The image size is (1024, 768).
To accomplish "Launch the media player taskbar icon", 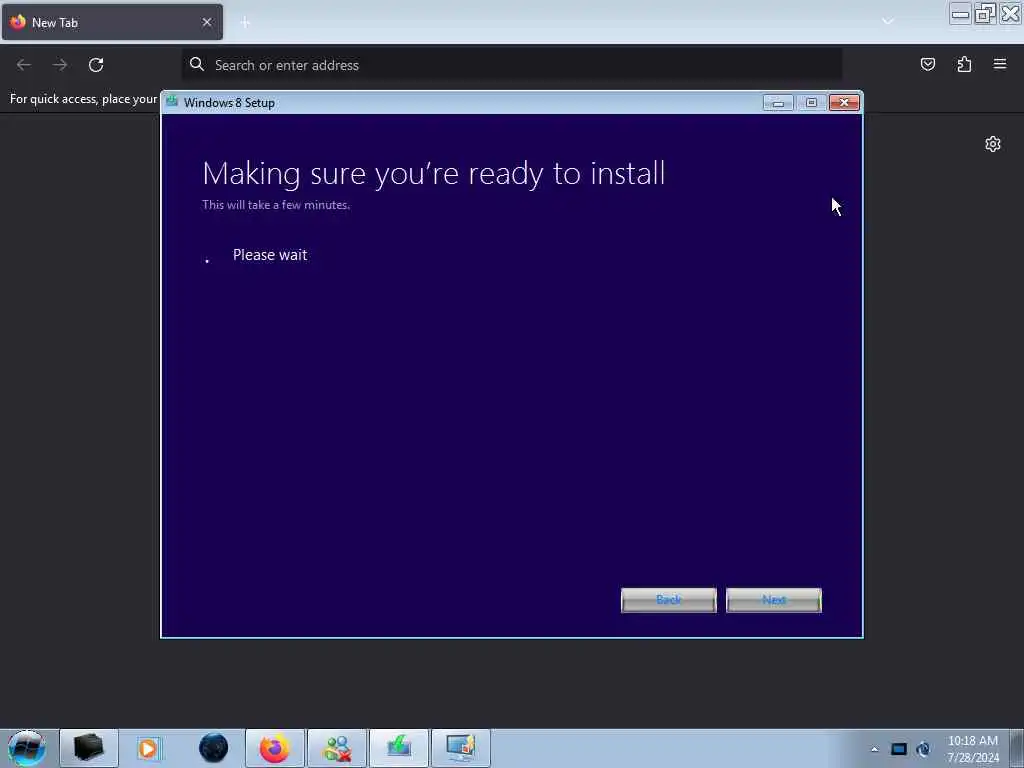I will click(148, 748).
